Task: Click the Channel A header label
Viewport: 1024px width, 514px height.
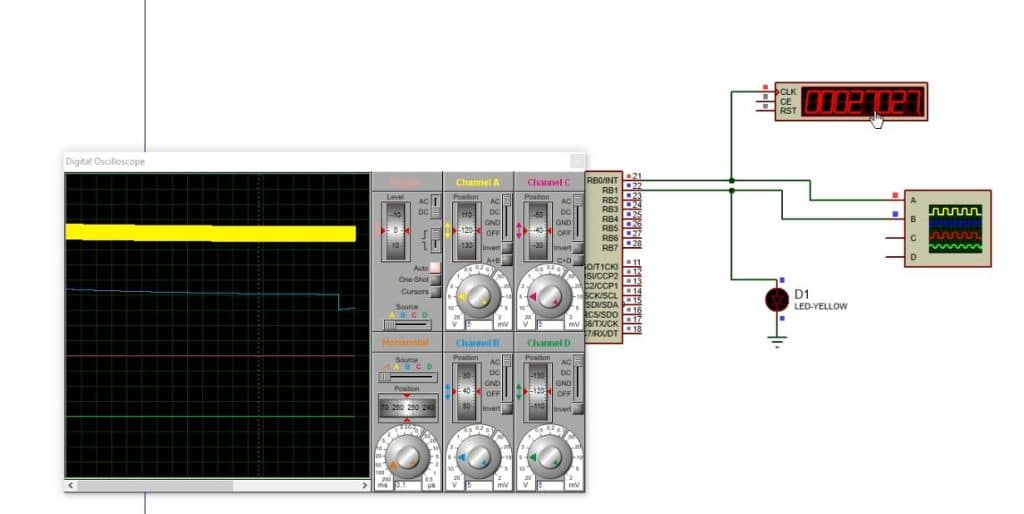Action: pos(478,182)
